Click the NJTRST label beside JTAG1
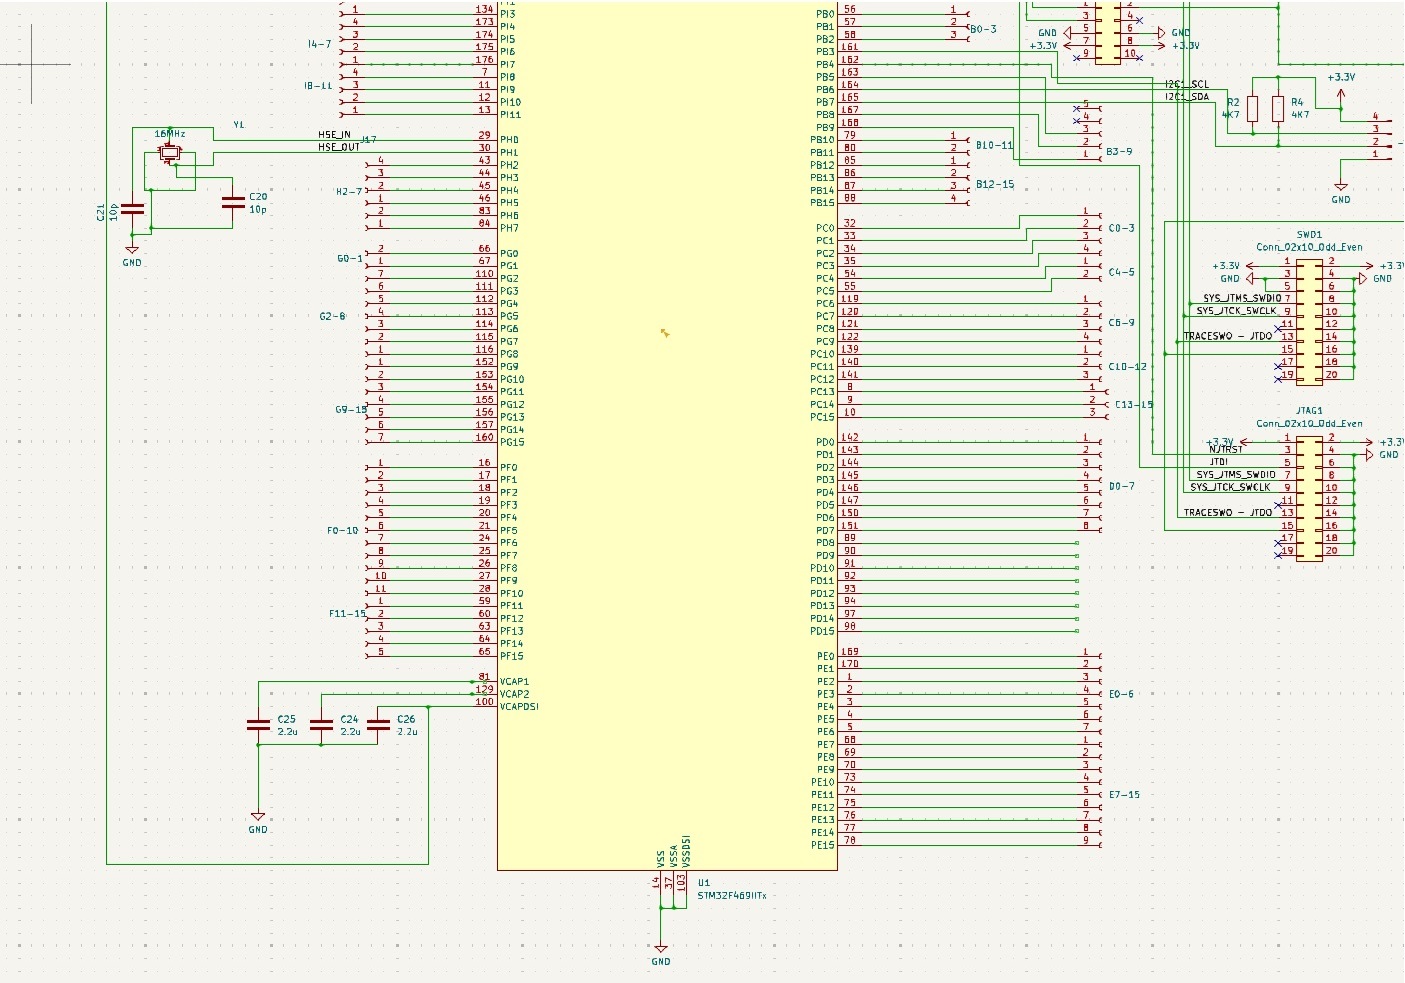Image resolution: width=1405 pixels, height=983 pixels. (x=1226, y=450)
